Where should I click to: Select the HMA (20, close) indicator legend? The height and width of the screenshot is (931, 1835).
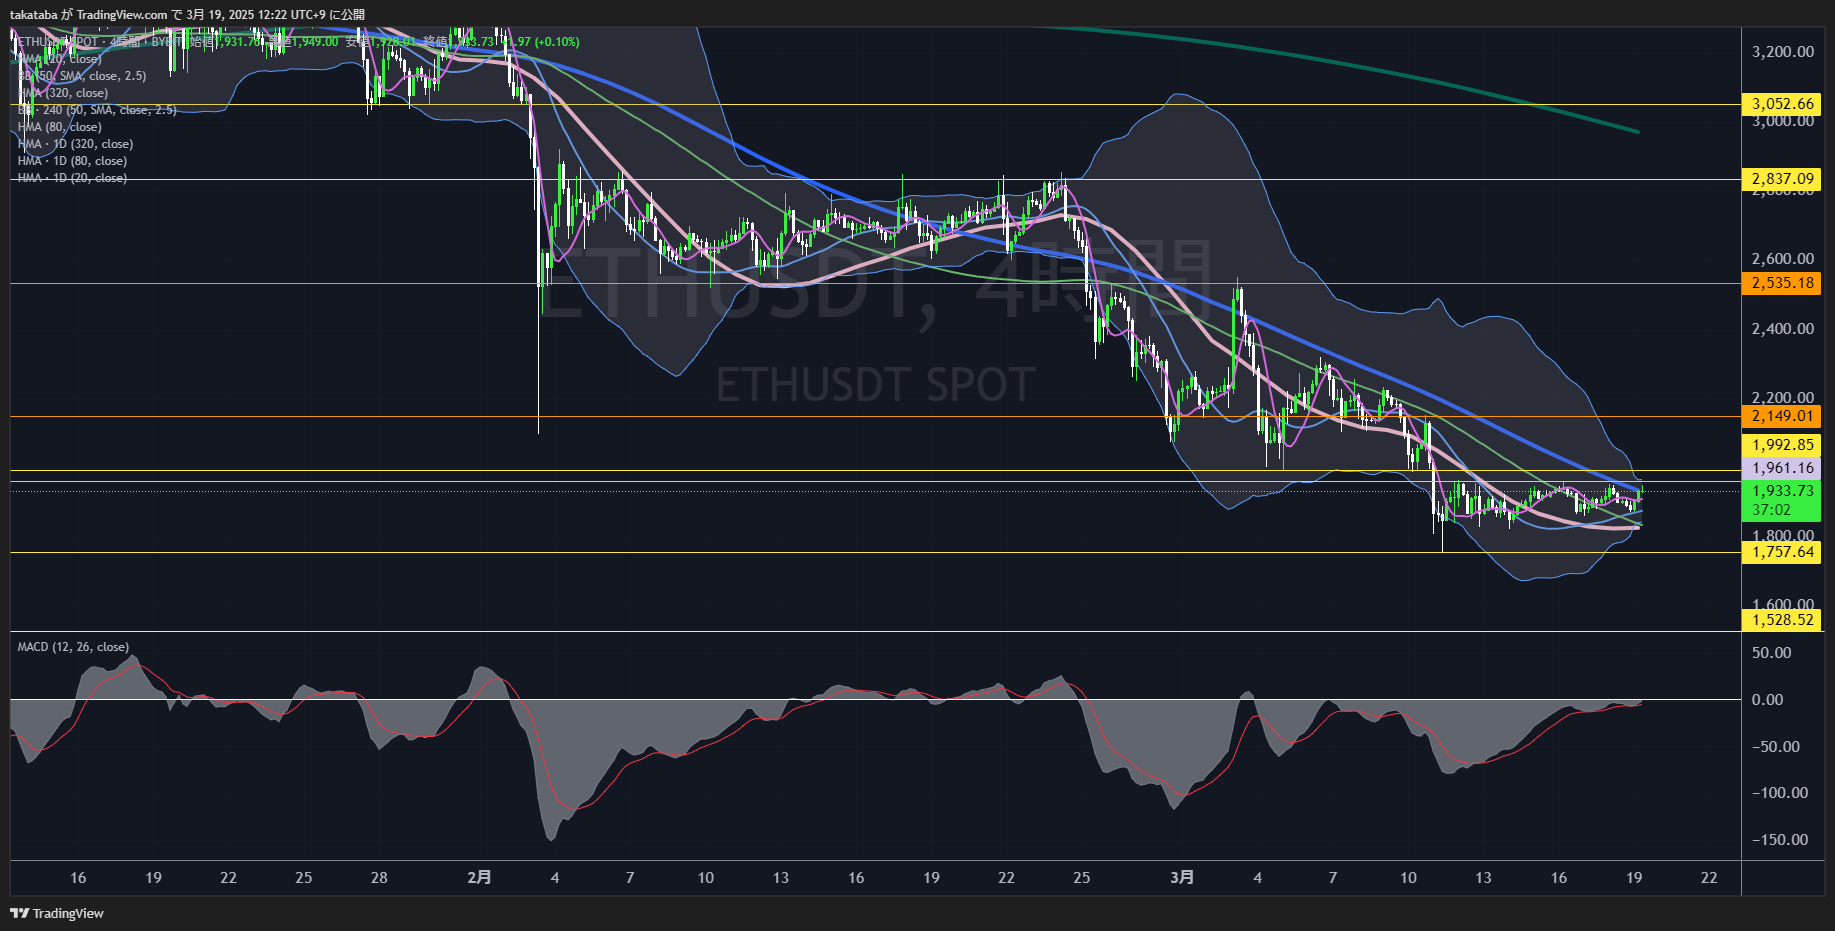59,59
